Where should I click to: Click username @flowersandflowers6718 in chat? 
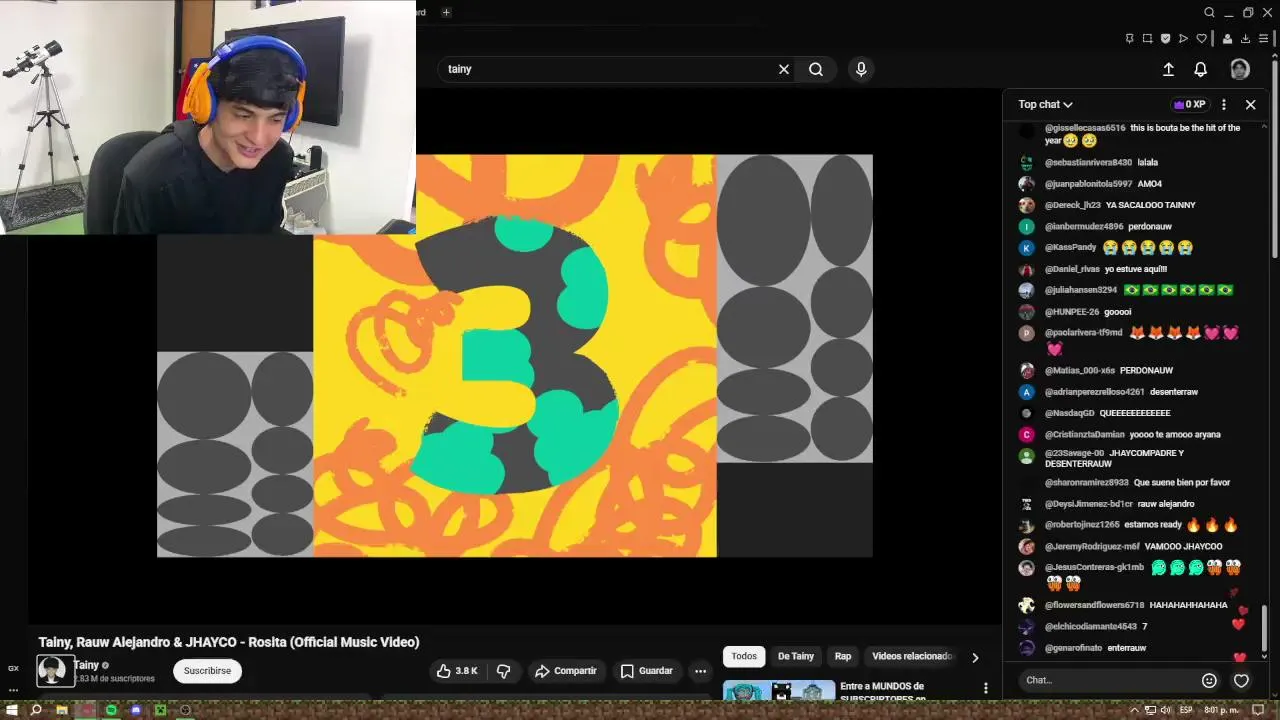pyautogui.click(x=1094, y=605)
